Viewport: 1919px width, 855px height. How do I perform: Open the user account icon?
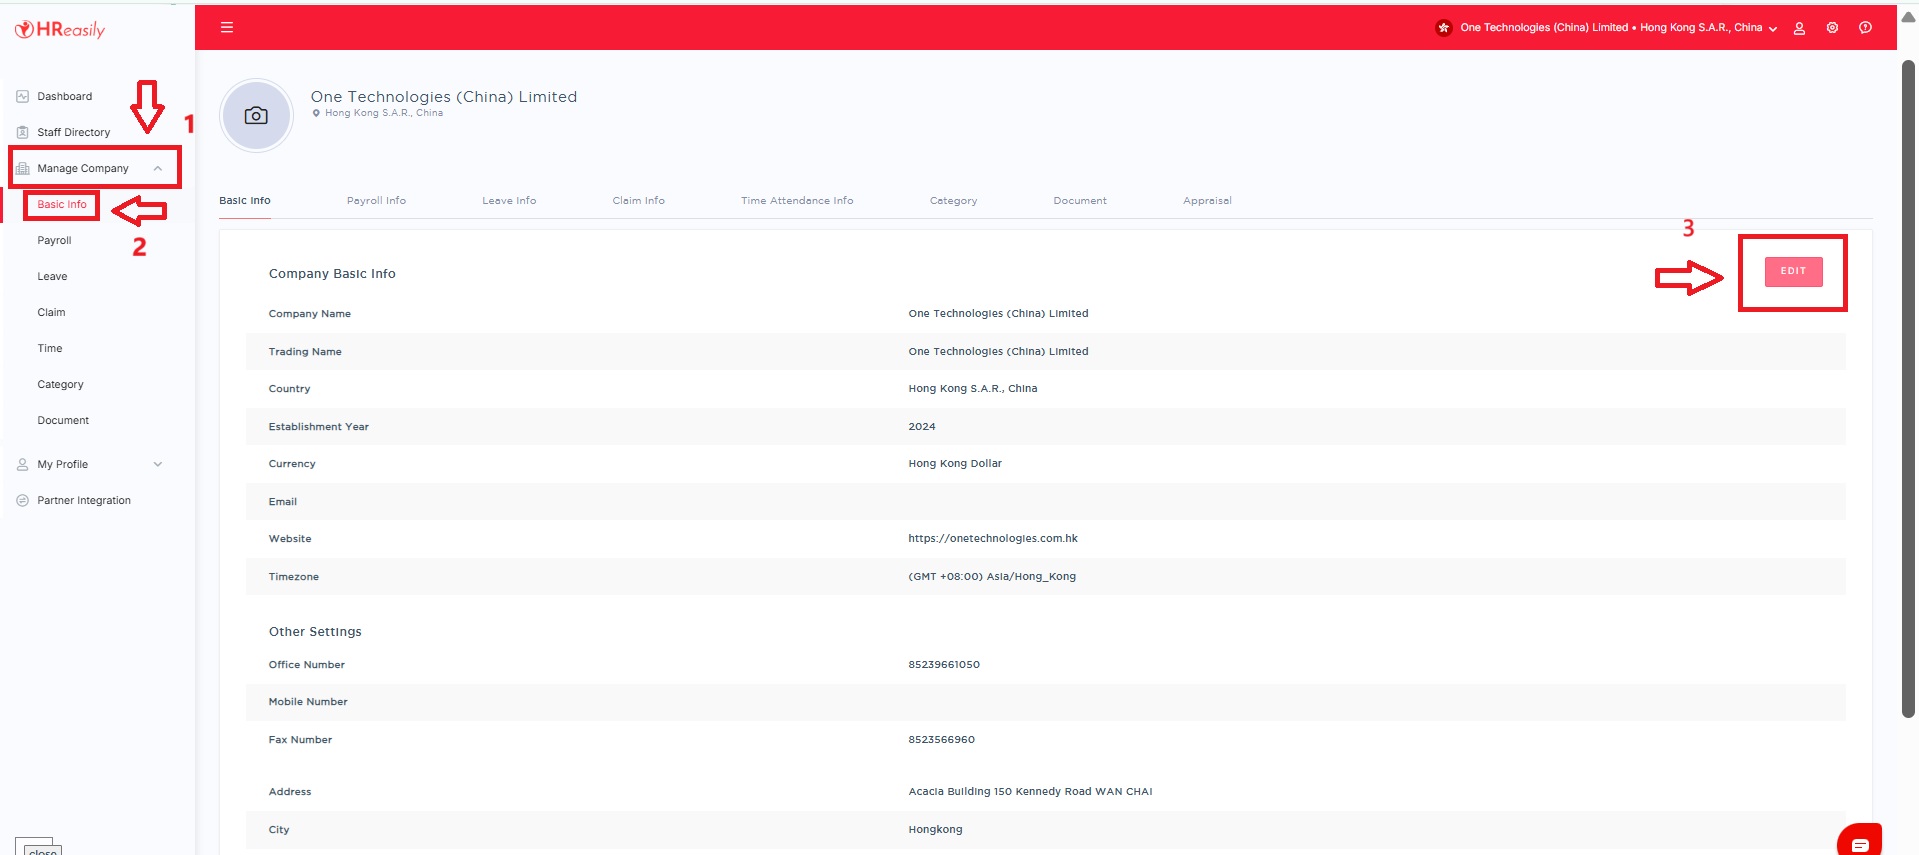coord(1799,28)
